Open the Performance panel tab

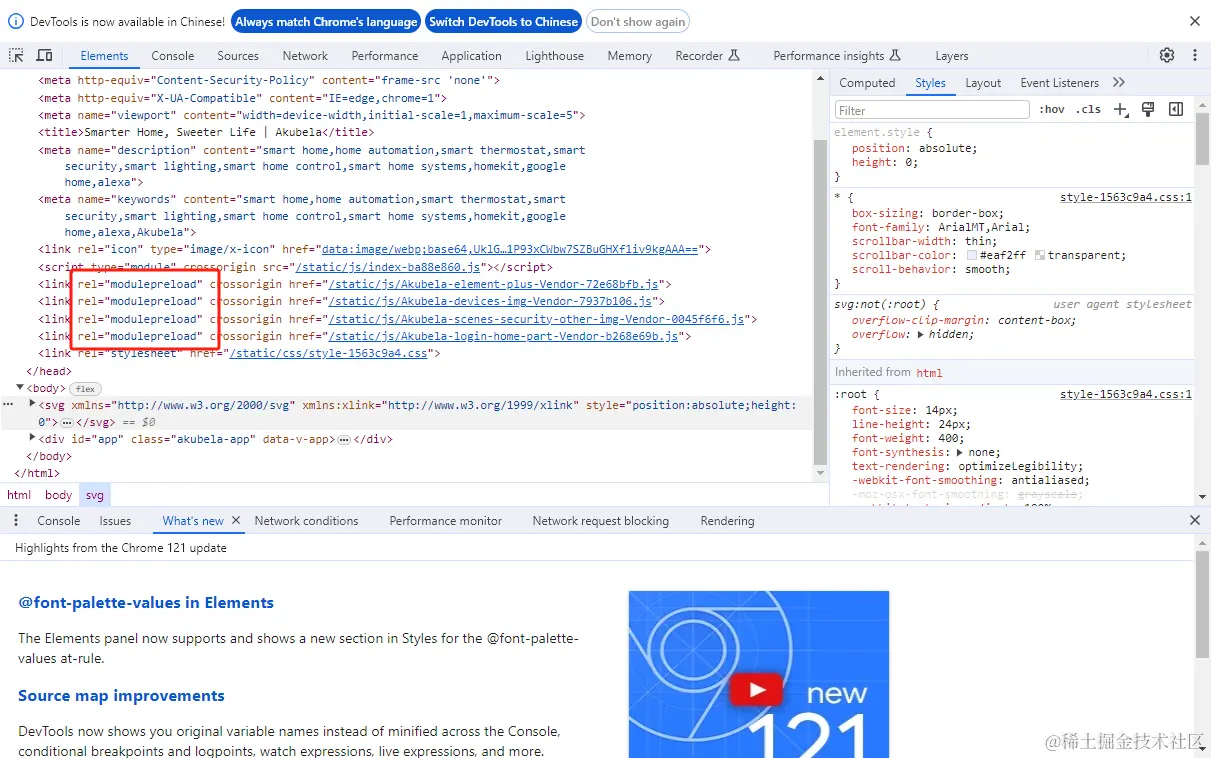(x=385, y=56)
